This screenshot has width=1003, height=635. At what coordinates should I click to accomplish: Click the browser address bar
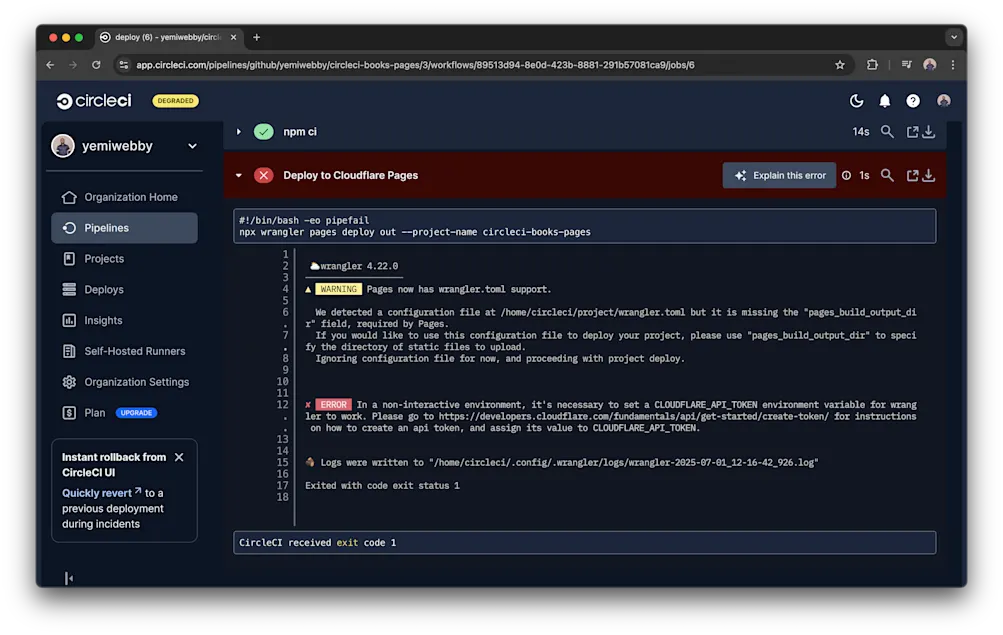click(450, 64)
